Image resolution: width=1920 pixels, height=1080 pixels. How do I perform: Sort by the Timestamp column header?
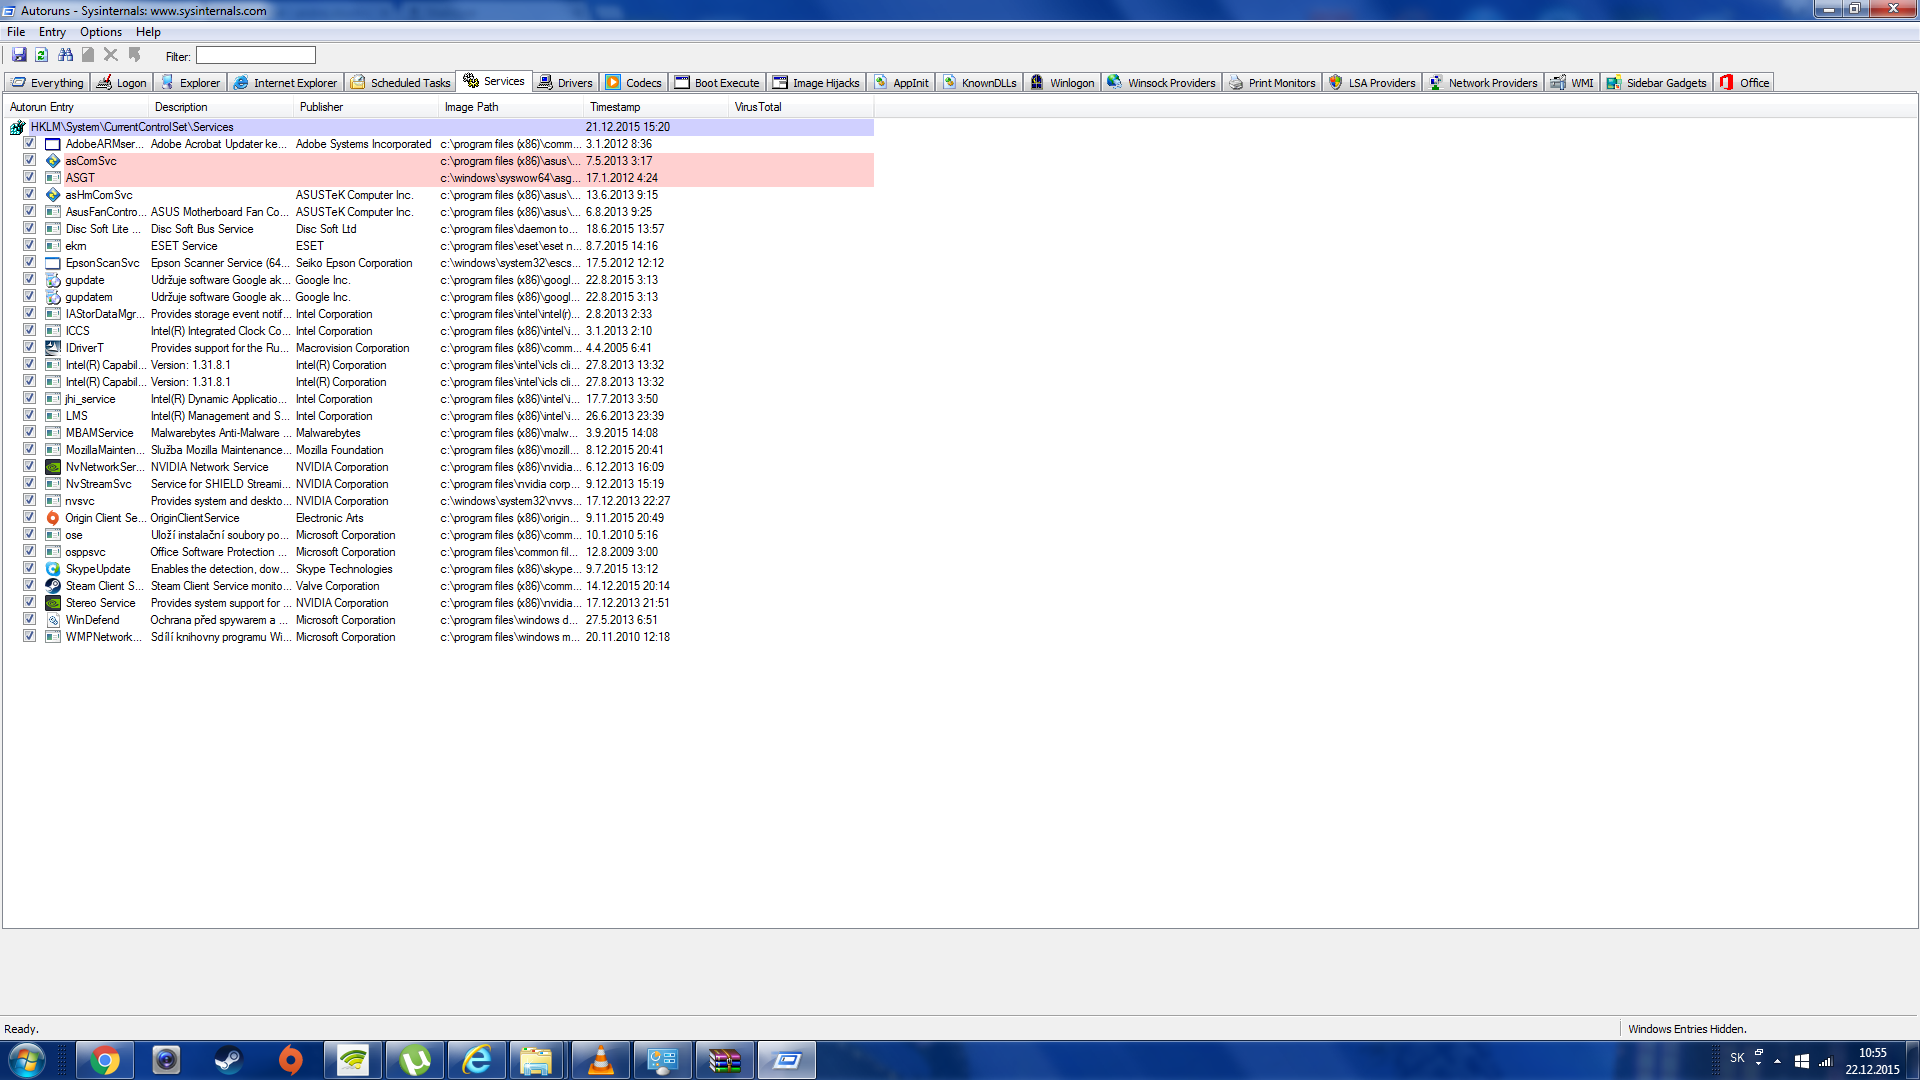tap(614, 107)
